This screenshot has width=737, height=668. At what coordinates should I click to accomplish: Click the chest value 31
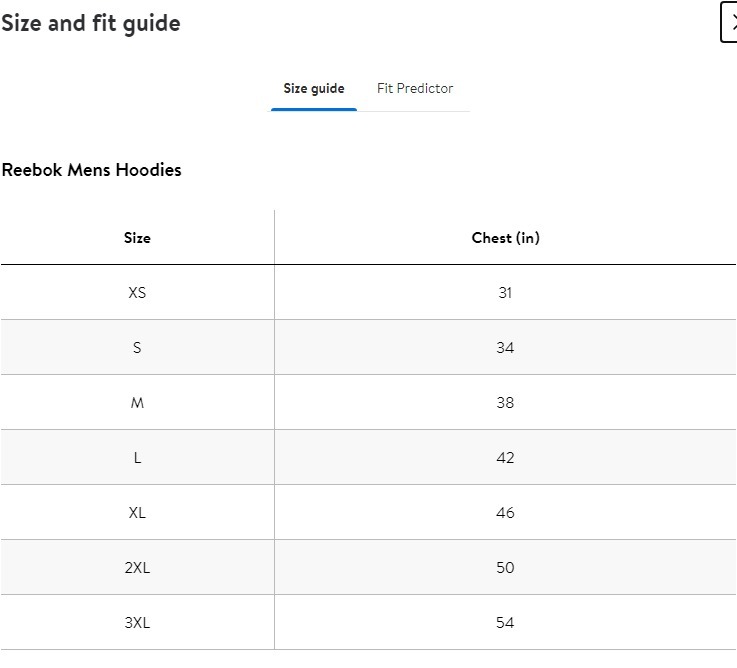[505, 293]
